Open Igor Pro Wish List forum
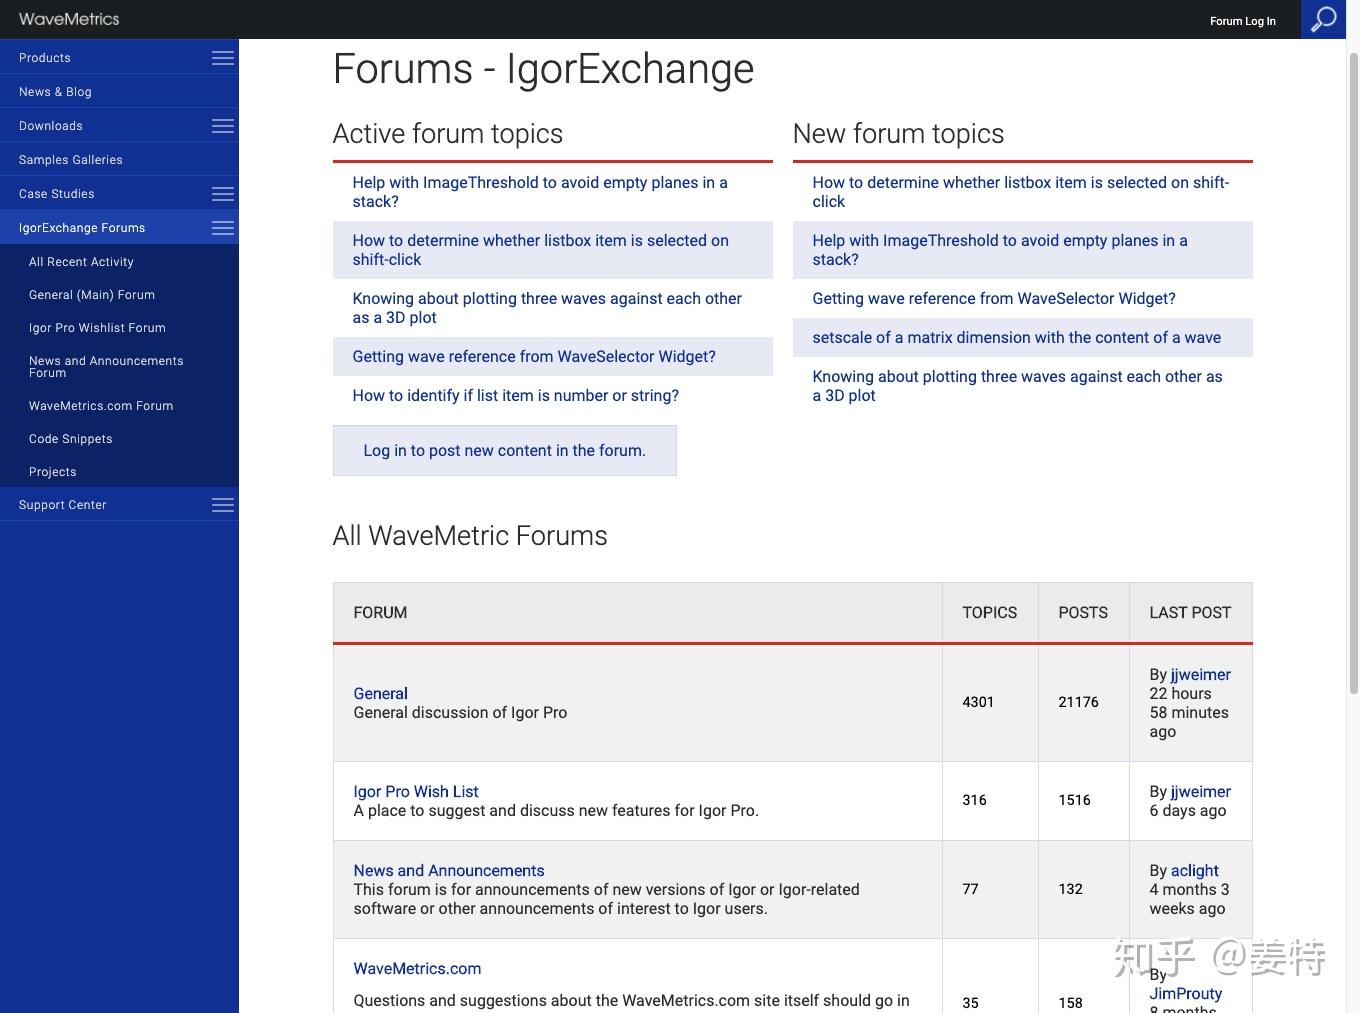 pos(416,791)
